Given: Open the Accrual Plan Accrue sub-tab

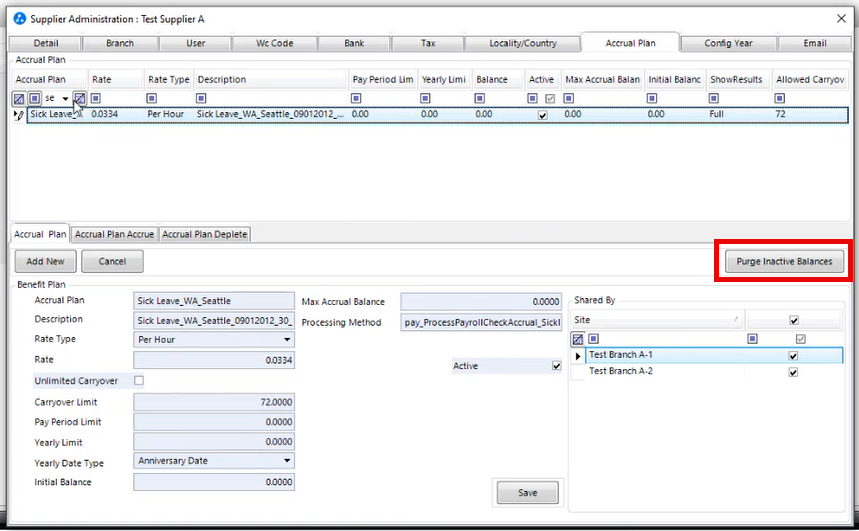Looking at the screenshot, I should pyautogui.click(x=114, y=235).
